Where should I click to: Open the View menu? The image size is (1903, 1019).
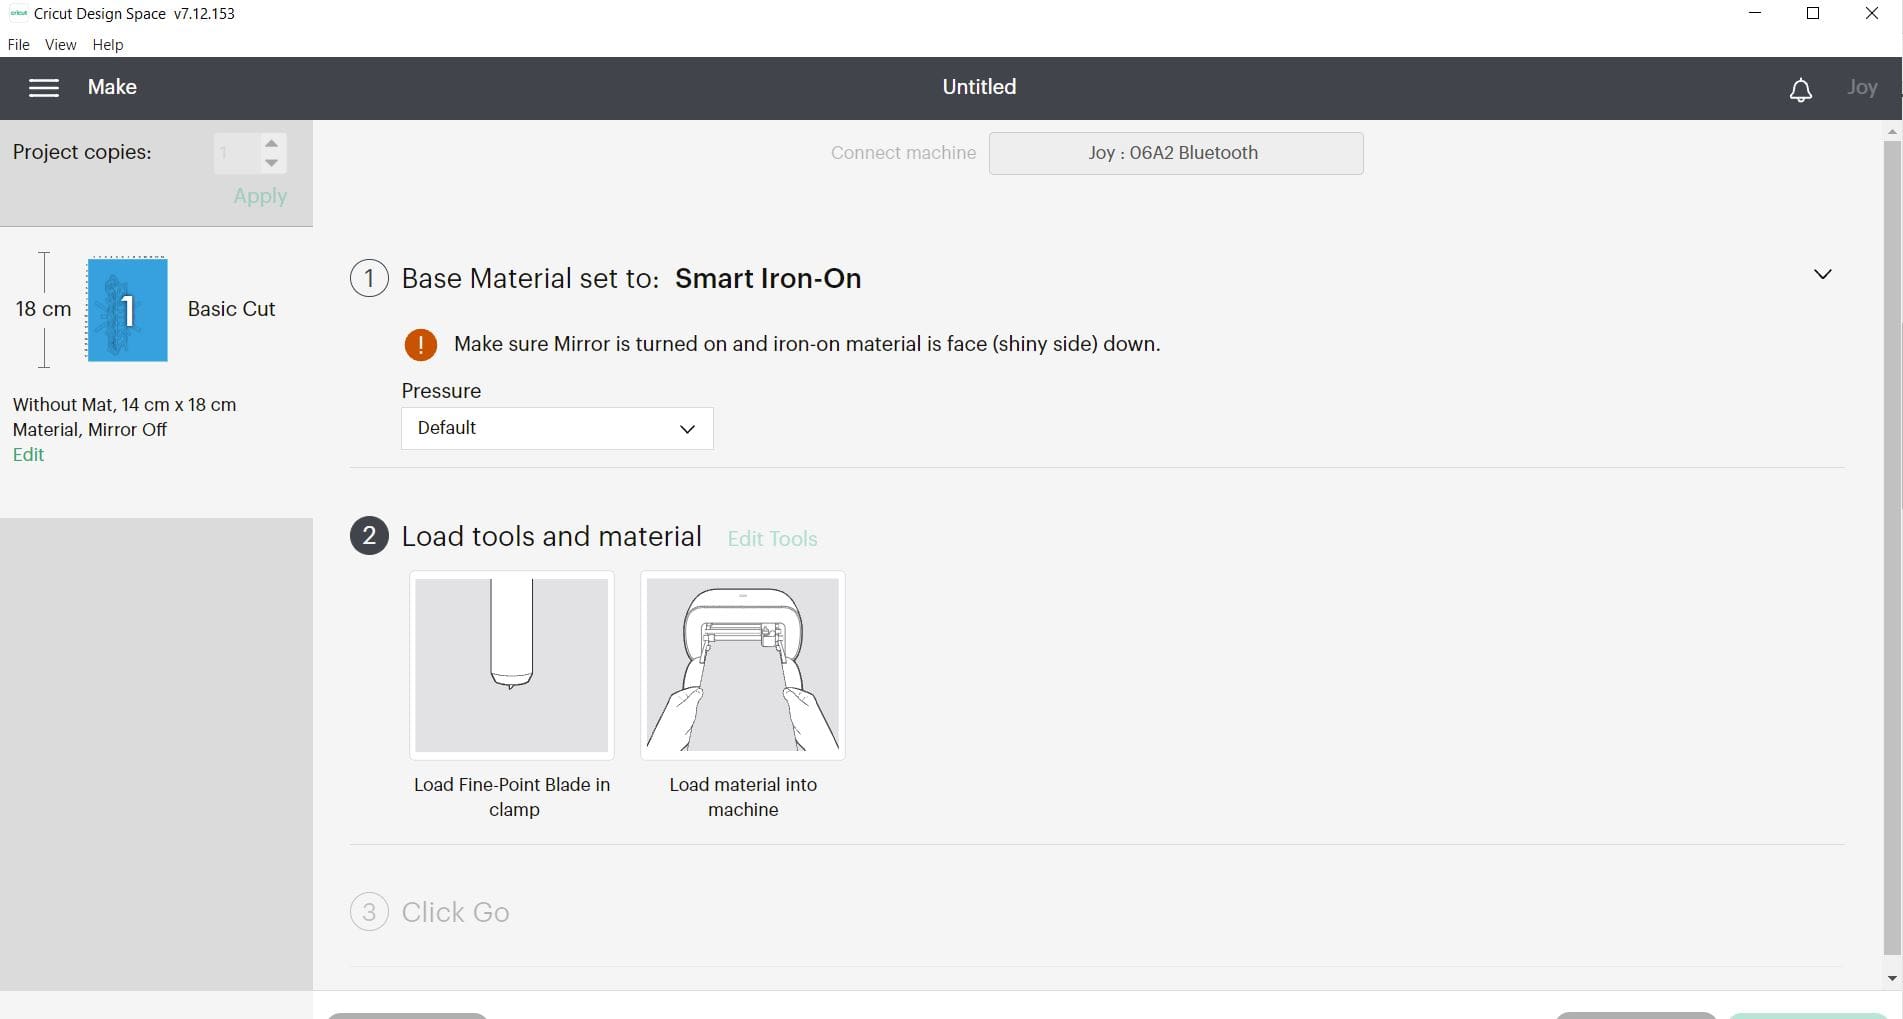tap(60, 45)
